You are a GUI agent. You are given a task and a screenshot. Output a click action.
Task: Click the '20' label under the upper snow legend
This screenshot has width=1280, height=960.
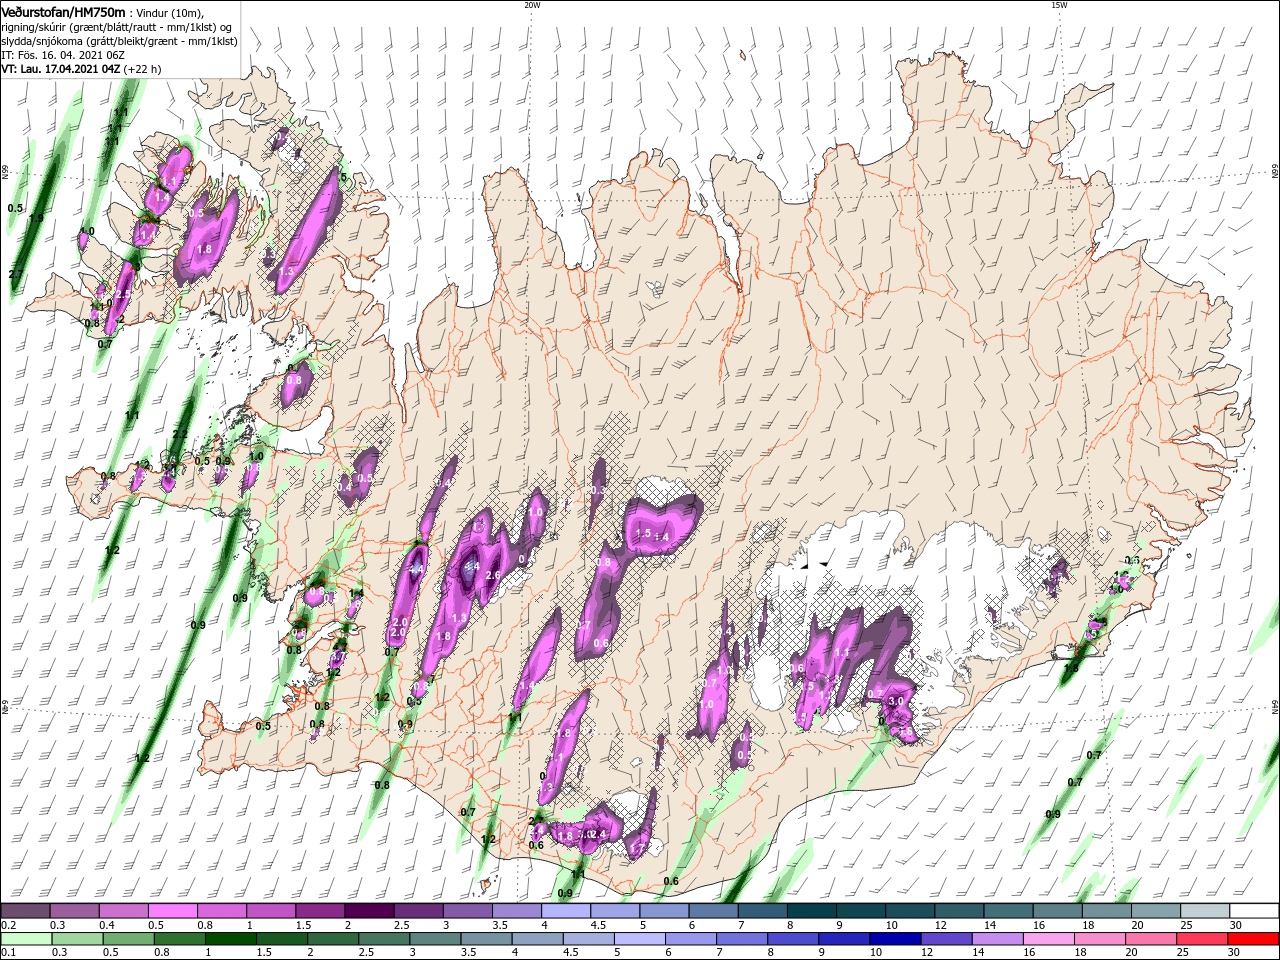tap(1138, 925)
